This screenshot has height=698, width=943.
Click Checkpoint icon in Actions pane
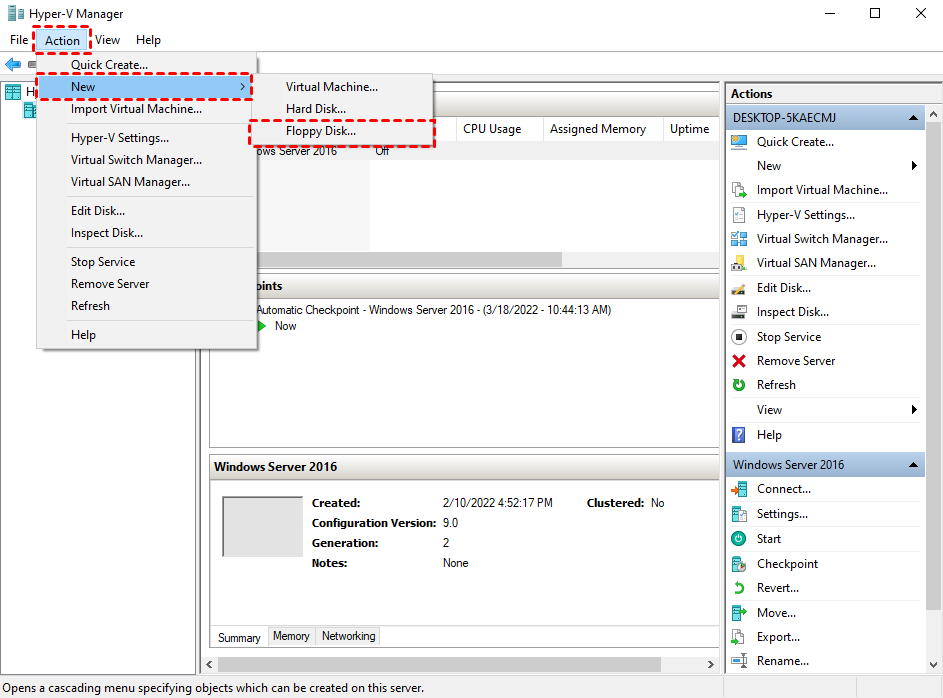[x=739, y=564]
